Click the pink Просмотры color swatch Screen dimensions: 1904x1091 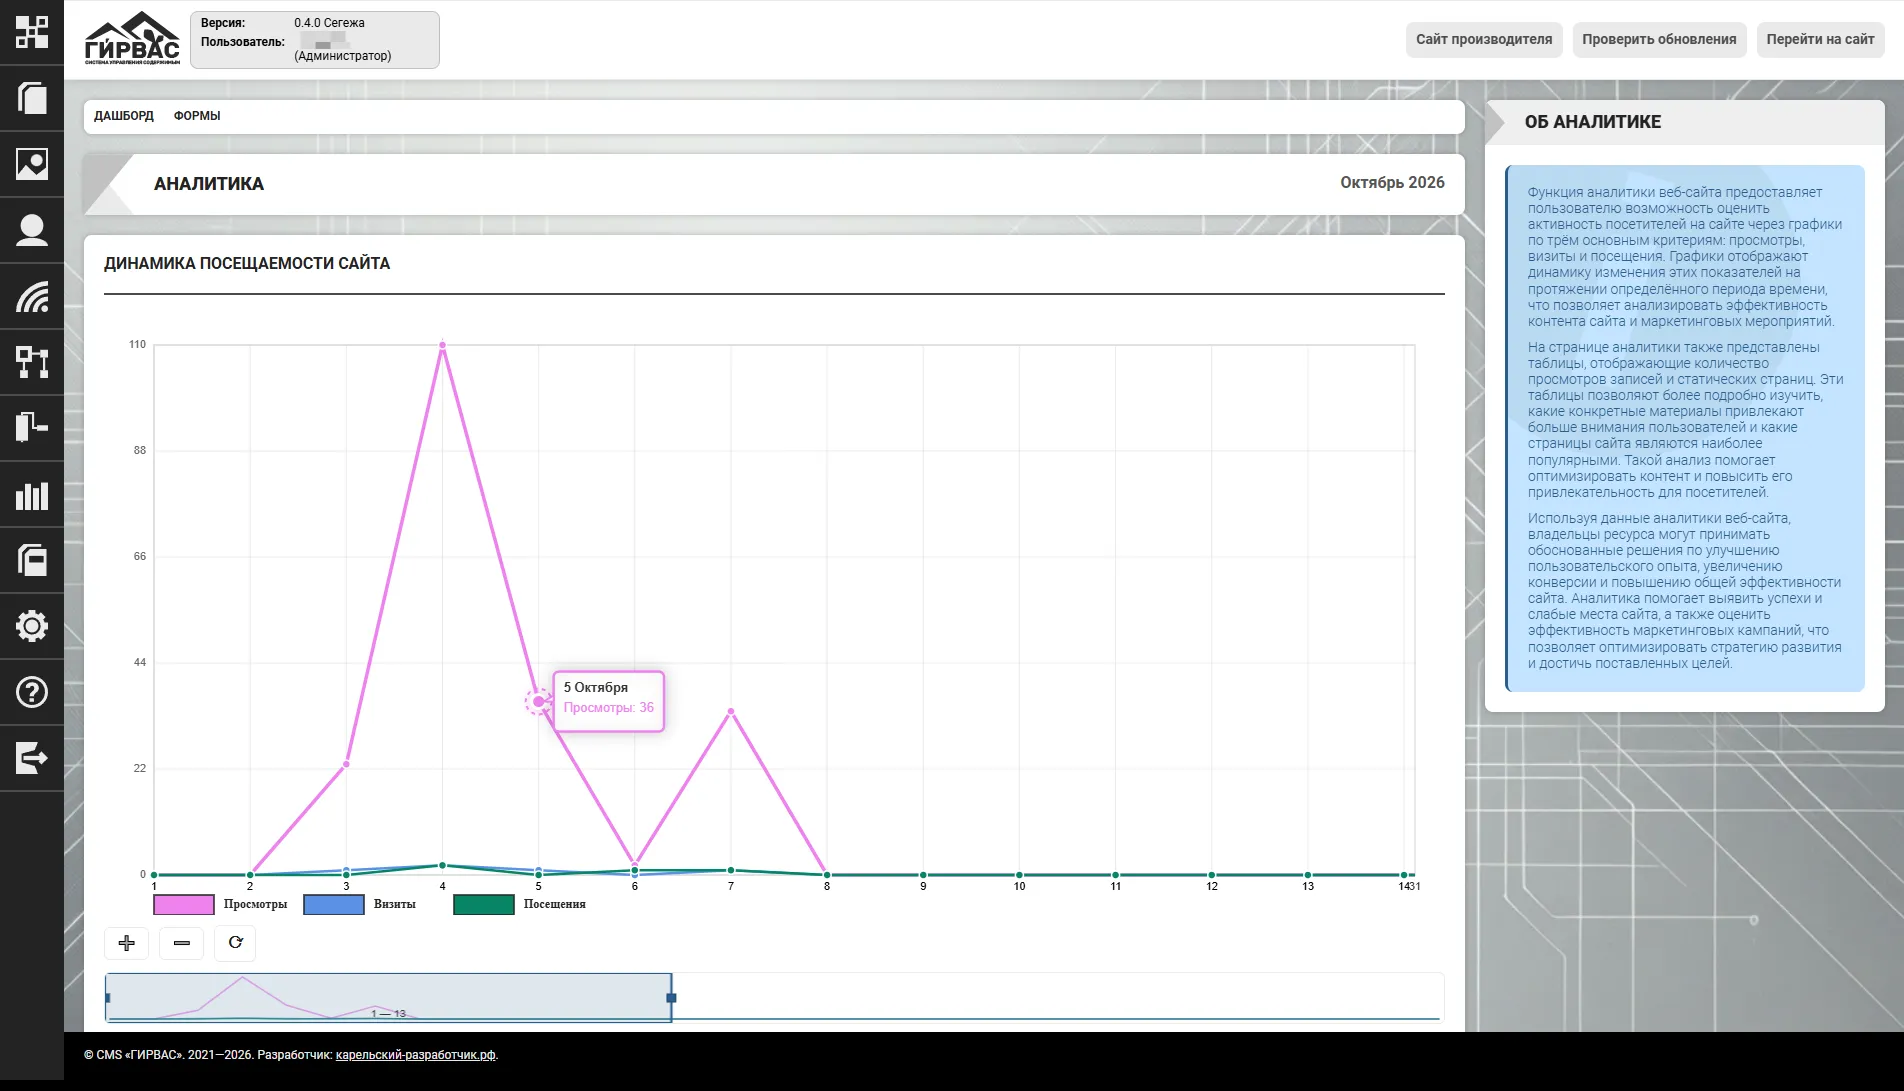pyautogui.click(x=184, y=904)
